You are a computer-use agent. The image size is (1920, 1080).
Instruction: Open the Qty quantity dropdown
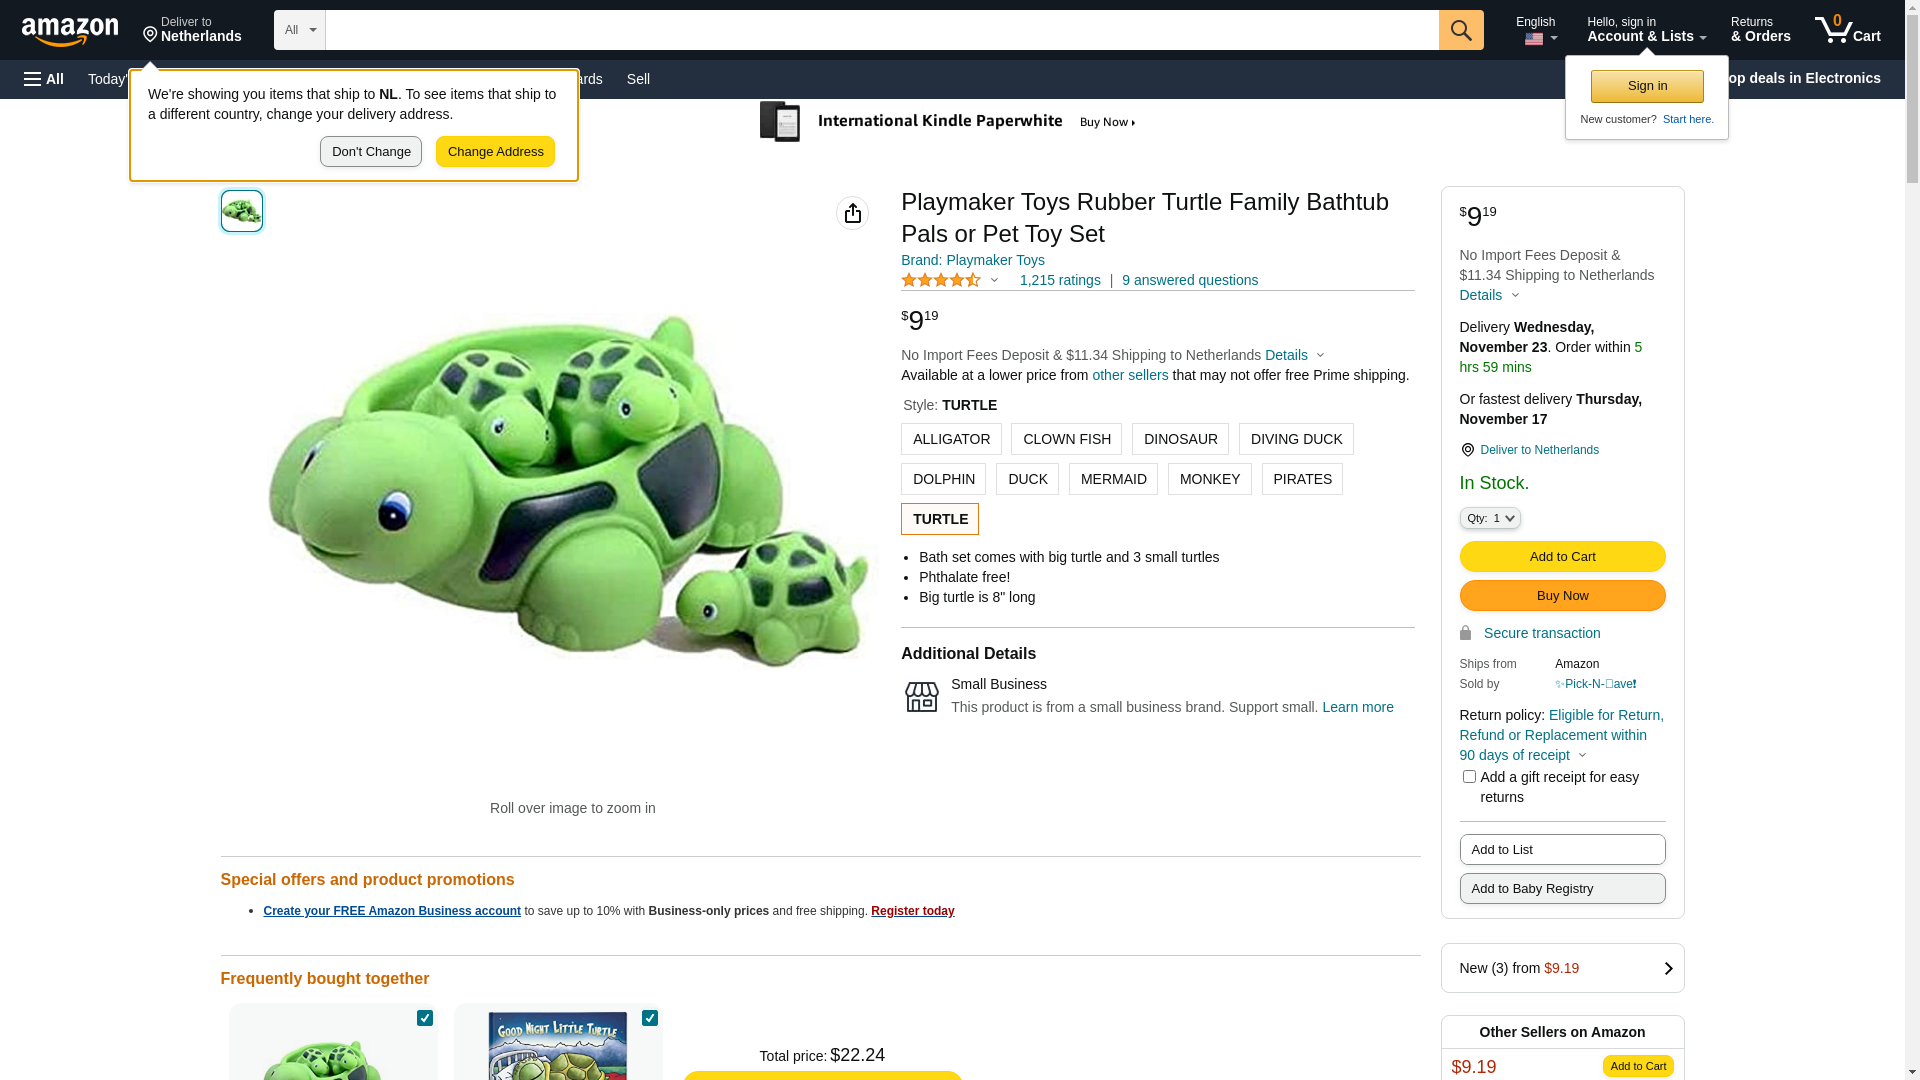click(1490, 518)
